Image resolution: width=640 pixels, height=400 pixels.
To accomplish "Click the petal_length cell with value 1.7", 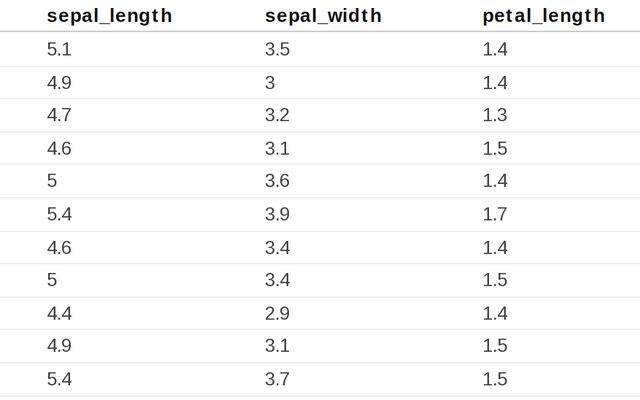I will pos(495,214).
